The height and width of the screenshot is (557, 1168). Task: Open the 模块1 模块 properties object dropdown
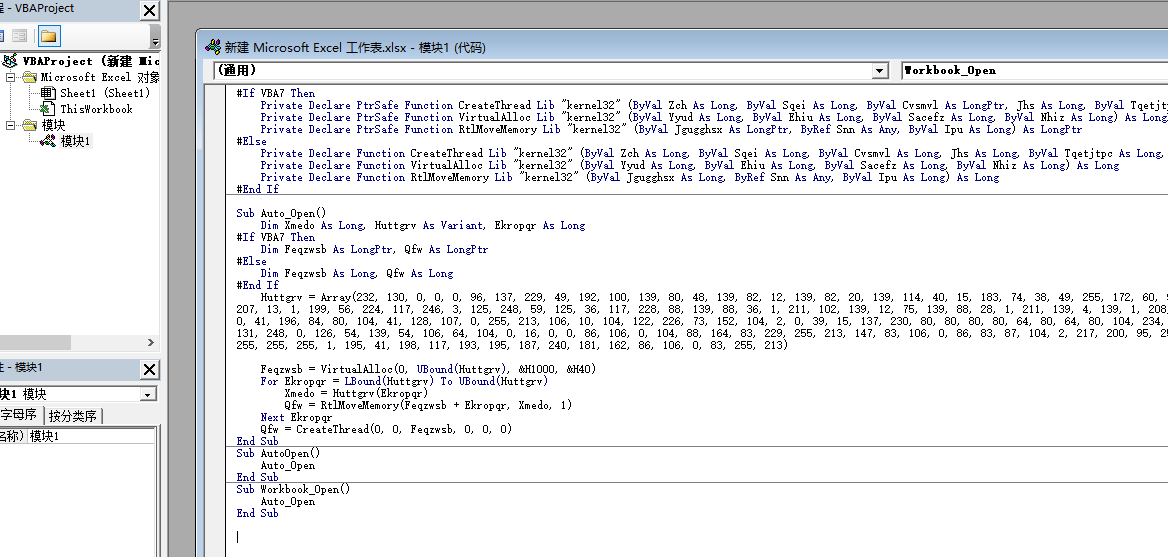(x=148, y=395)
